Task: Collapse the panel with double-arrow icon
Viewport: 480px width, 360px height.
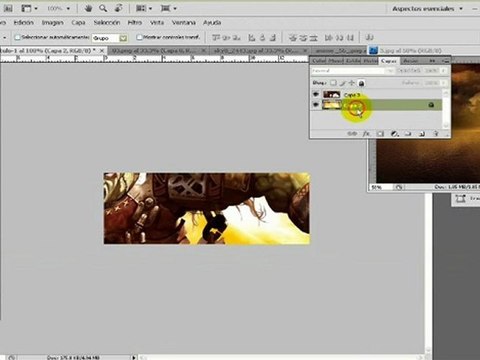Action: click(432, 61)
